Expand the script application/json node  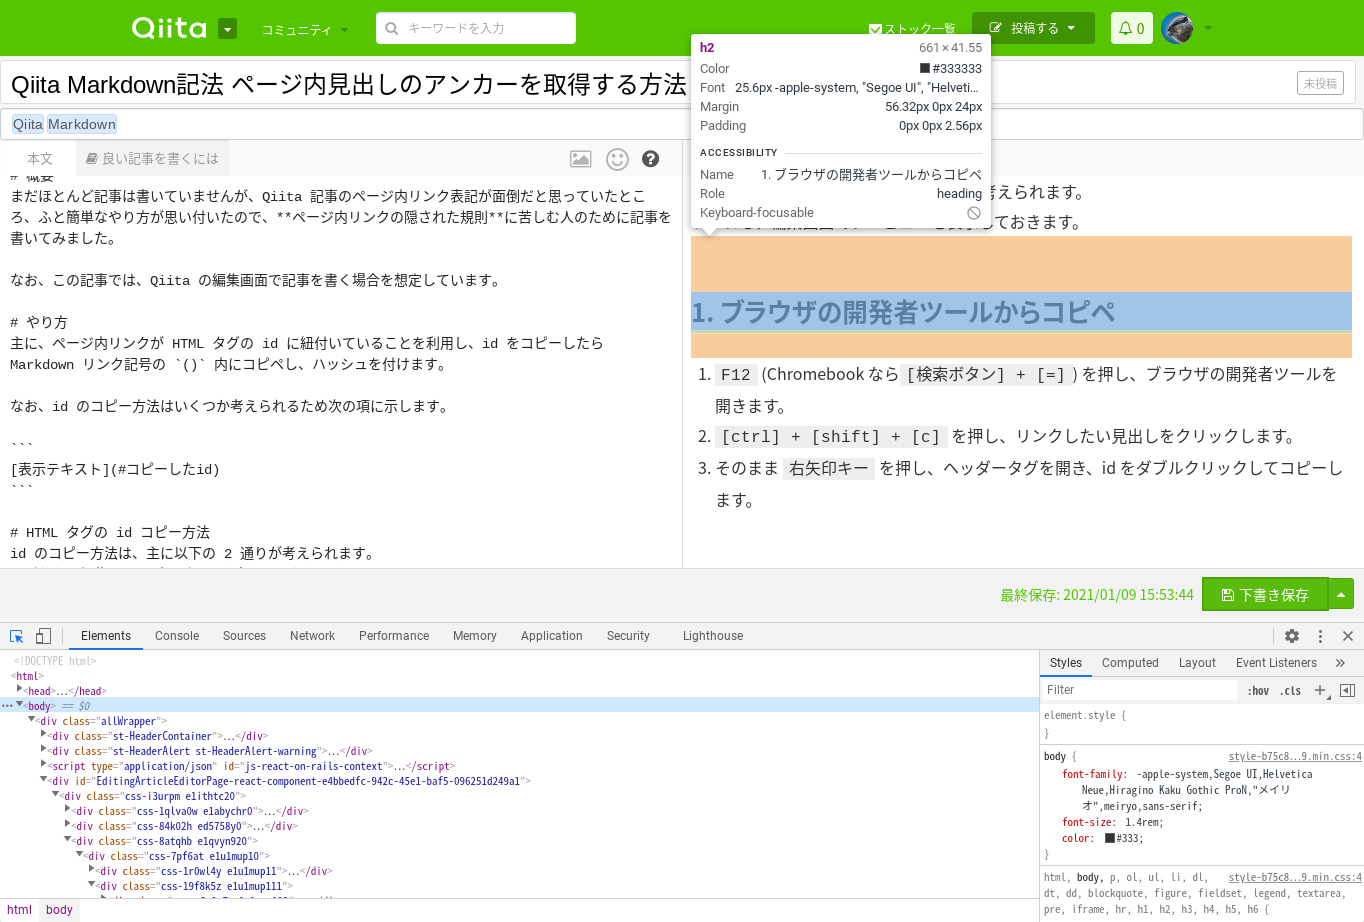pyautogui.click(x=44, y=765)
